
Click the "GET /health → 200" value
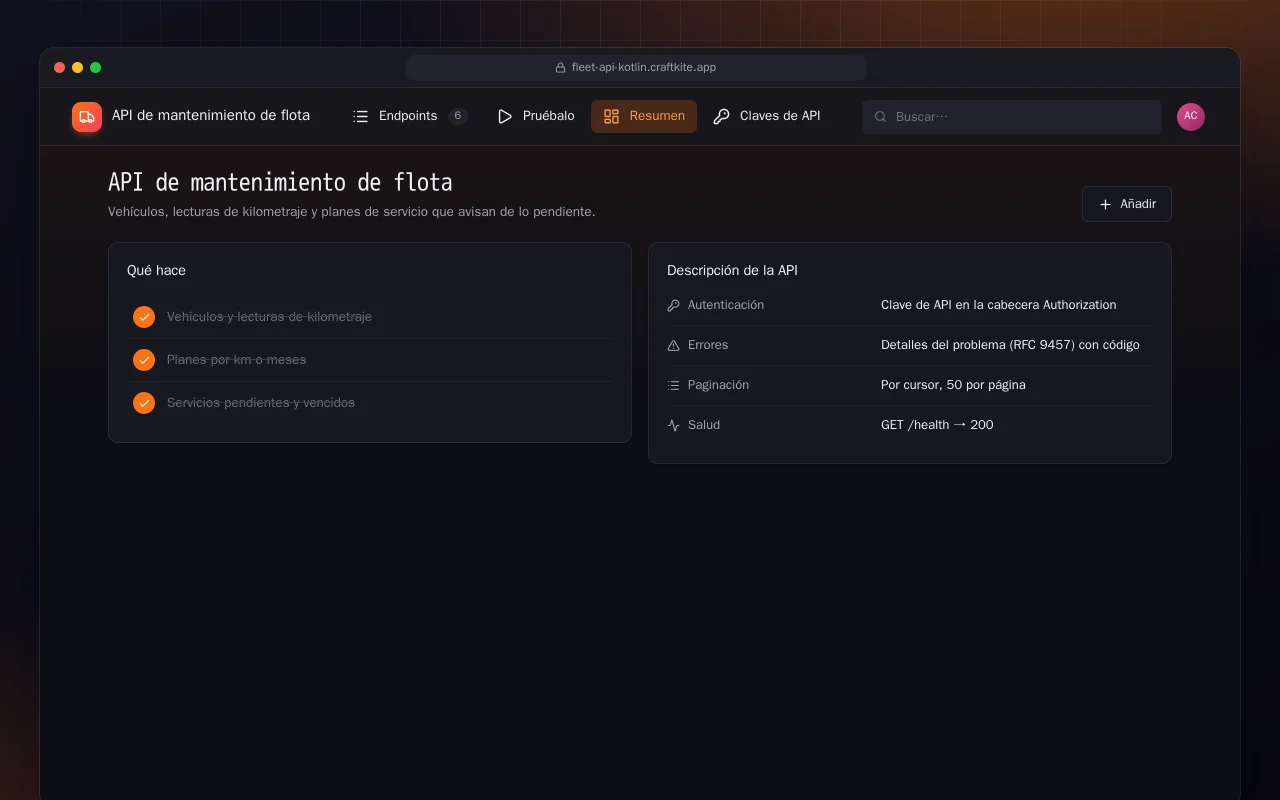click(937, 425)
